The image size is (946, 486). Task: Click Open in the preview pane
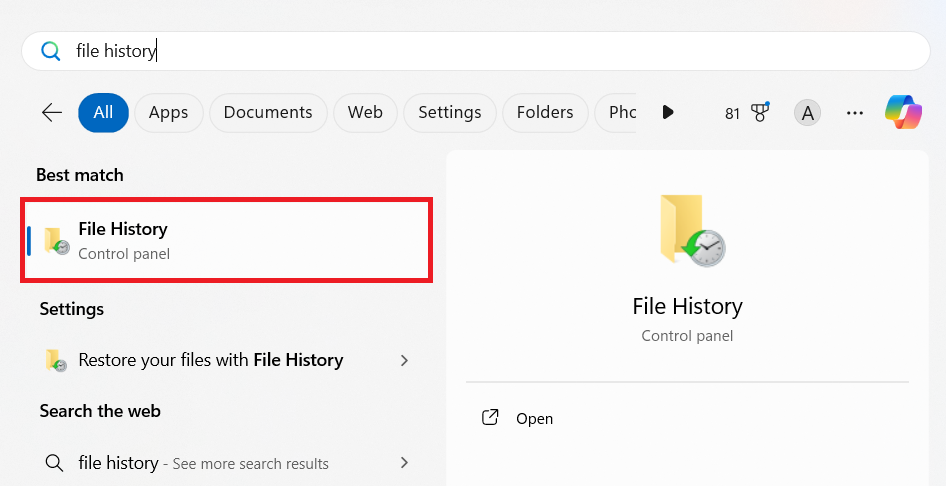pos(534,418)
